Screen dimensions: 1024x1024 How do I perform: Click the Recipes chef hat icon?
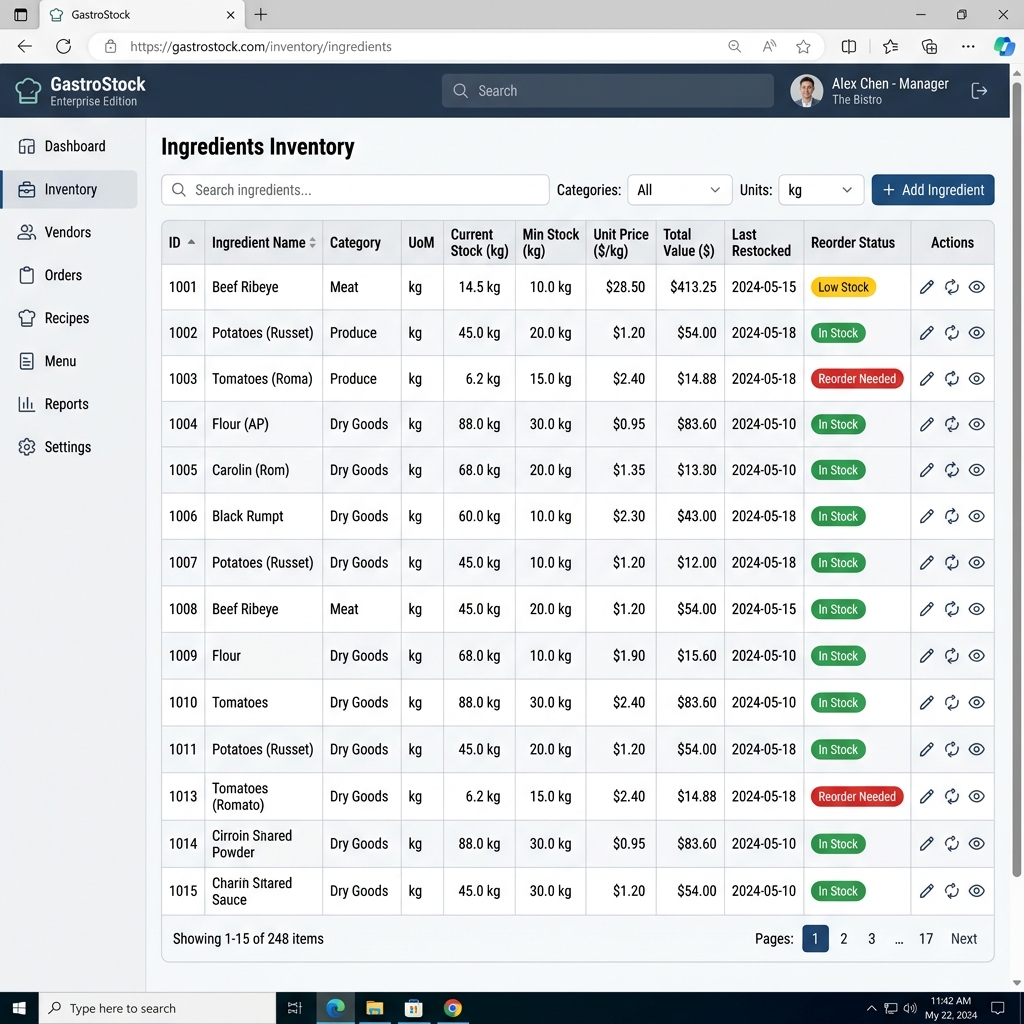point(27,318)
